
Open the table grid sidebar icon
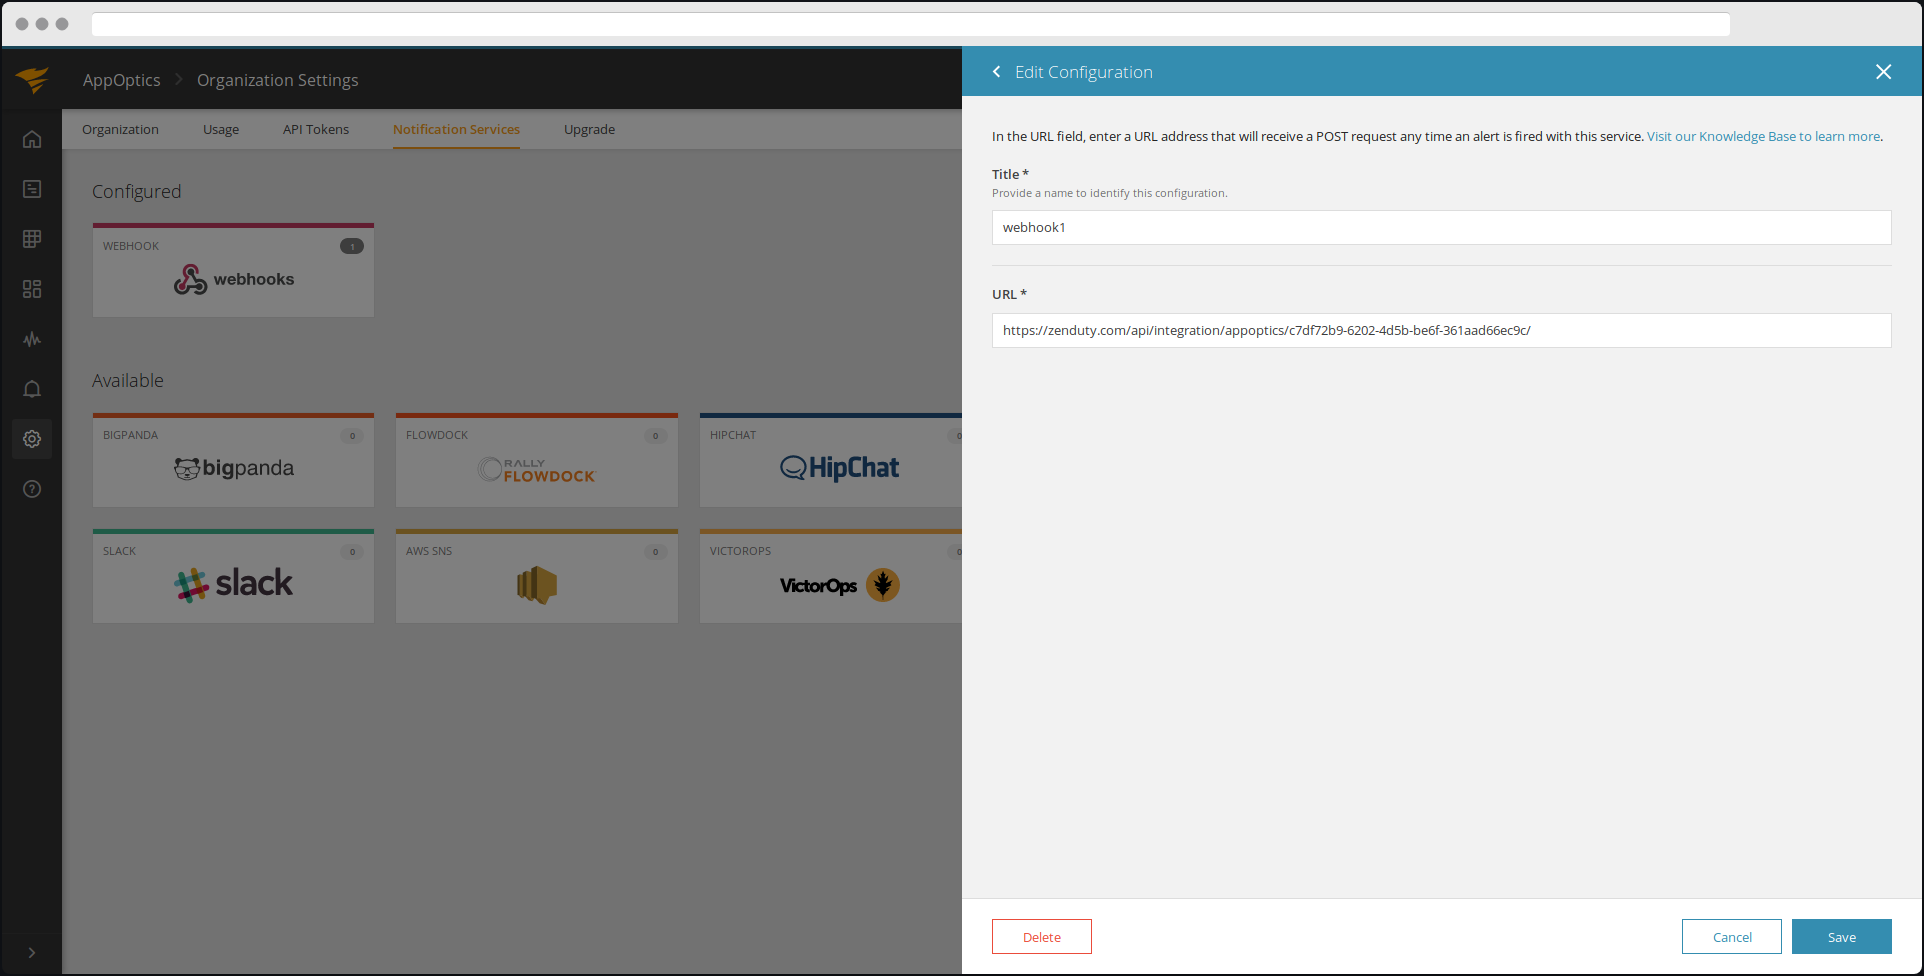(x=32, y=239)
